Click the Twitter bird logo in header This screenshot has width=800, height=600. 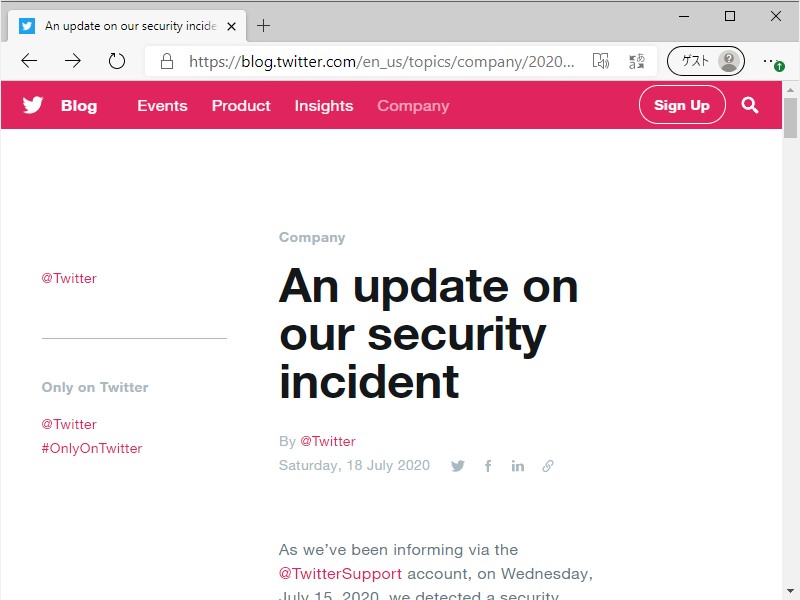33,105
